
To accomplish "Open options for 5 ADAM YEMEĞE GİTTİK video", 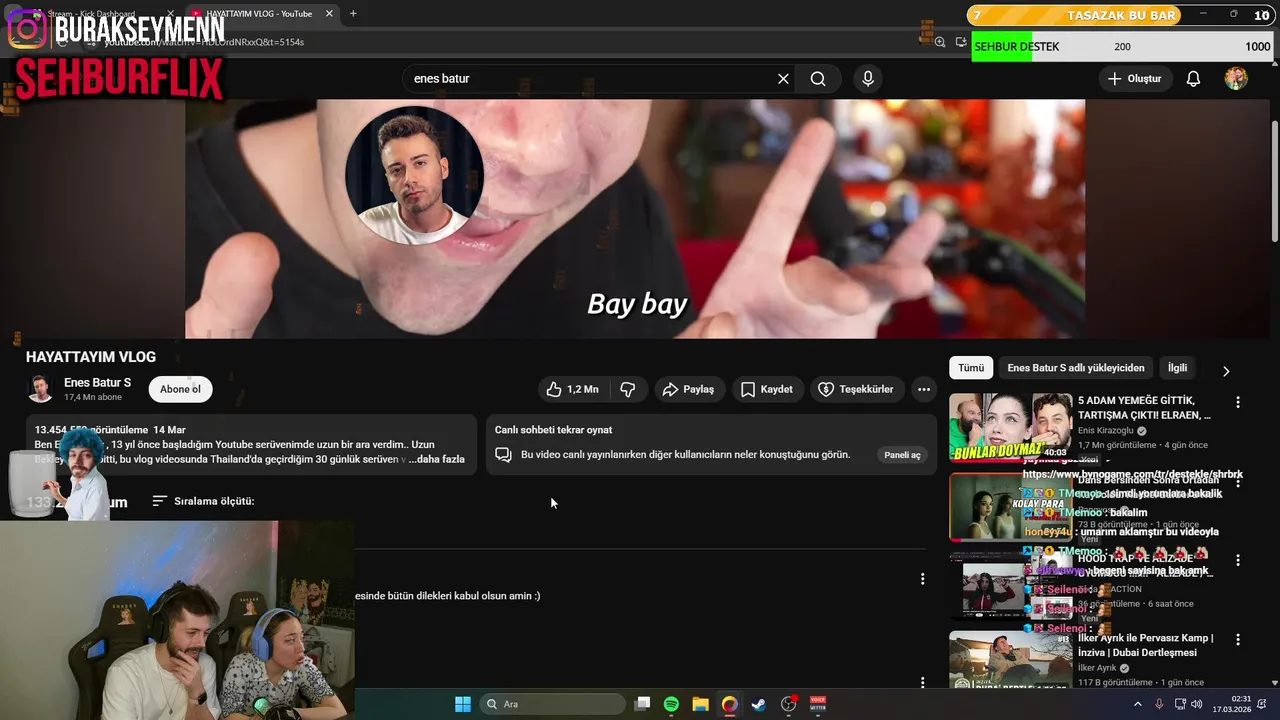I will 1238,402.
